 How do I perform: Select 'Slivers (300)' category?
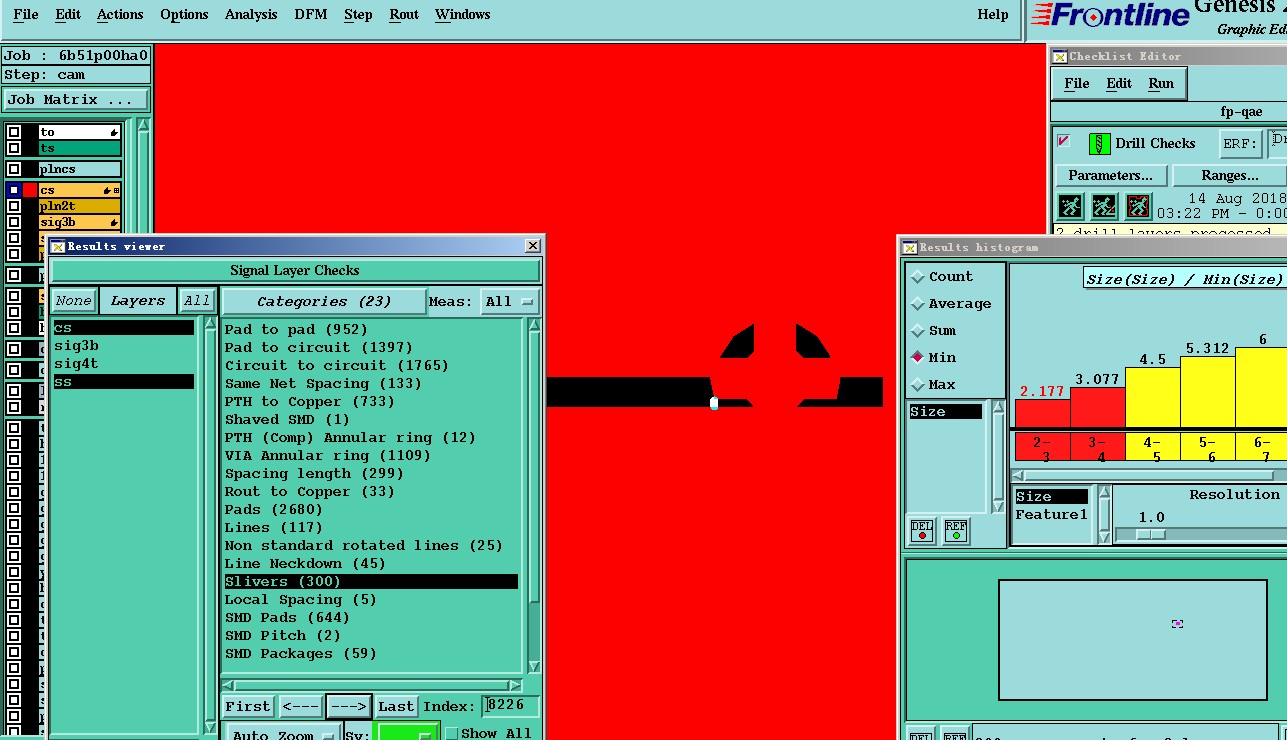(x=370, y=582)
